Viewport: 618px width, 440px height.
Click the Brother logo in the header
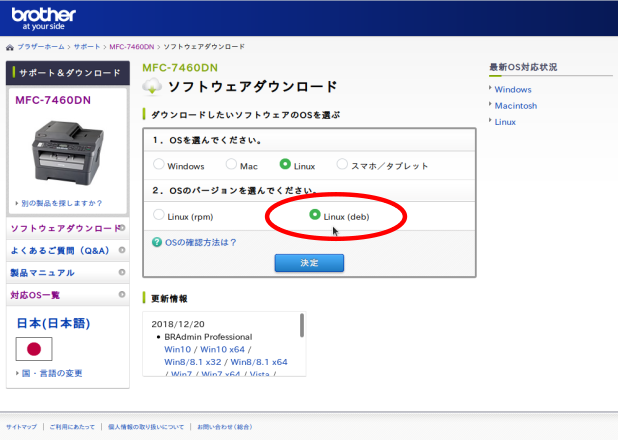pos(43,19)
